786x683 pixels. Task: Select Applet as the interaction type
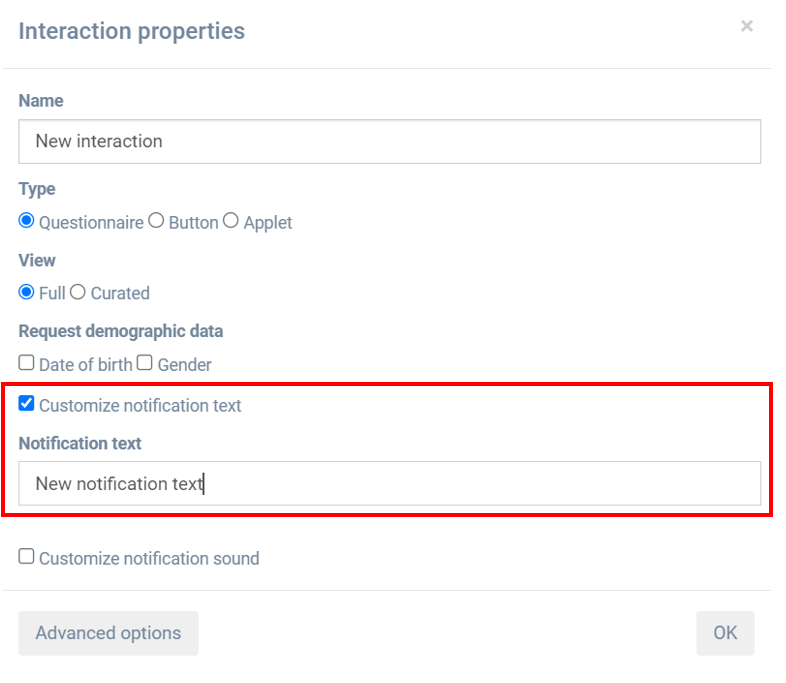coord(231,221)
